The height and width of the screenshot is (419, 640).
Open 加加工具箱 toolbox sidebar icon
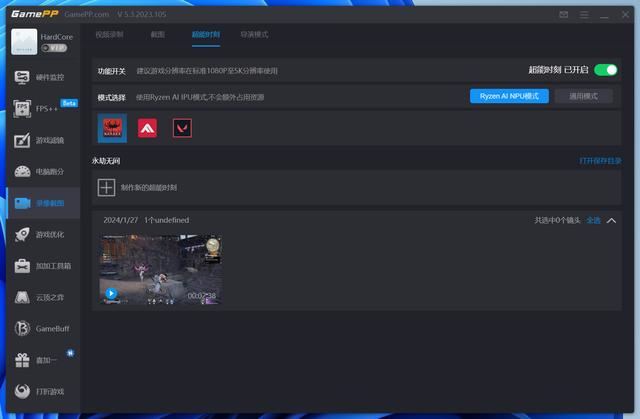pyautogui.click(x=40, y=266)
